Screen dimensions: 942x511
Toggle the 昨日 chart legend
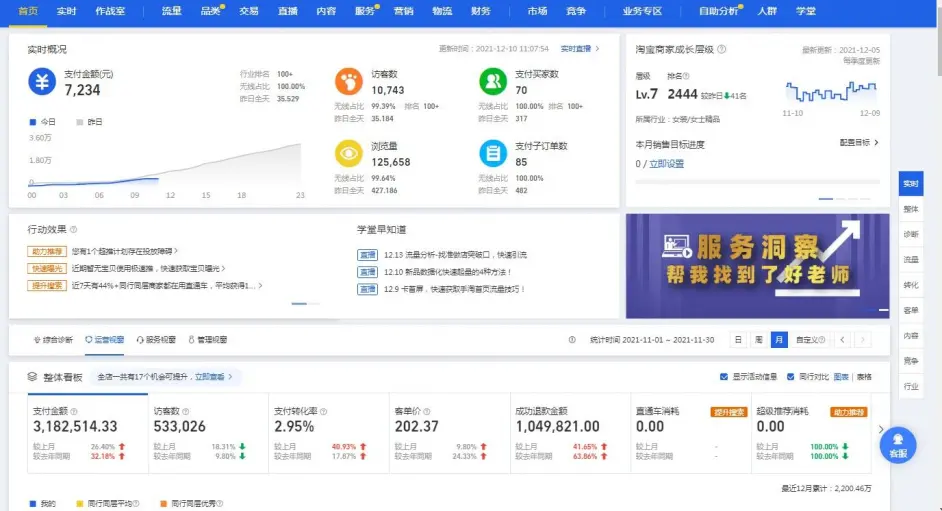click(x=89, y=122)
